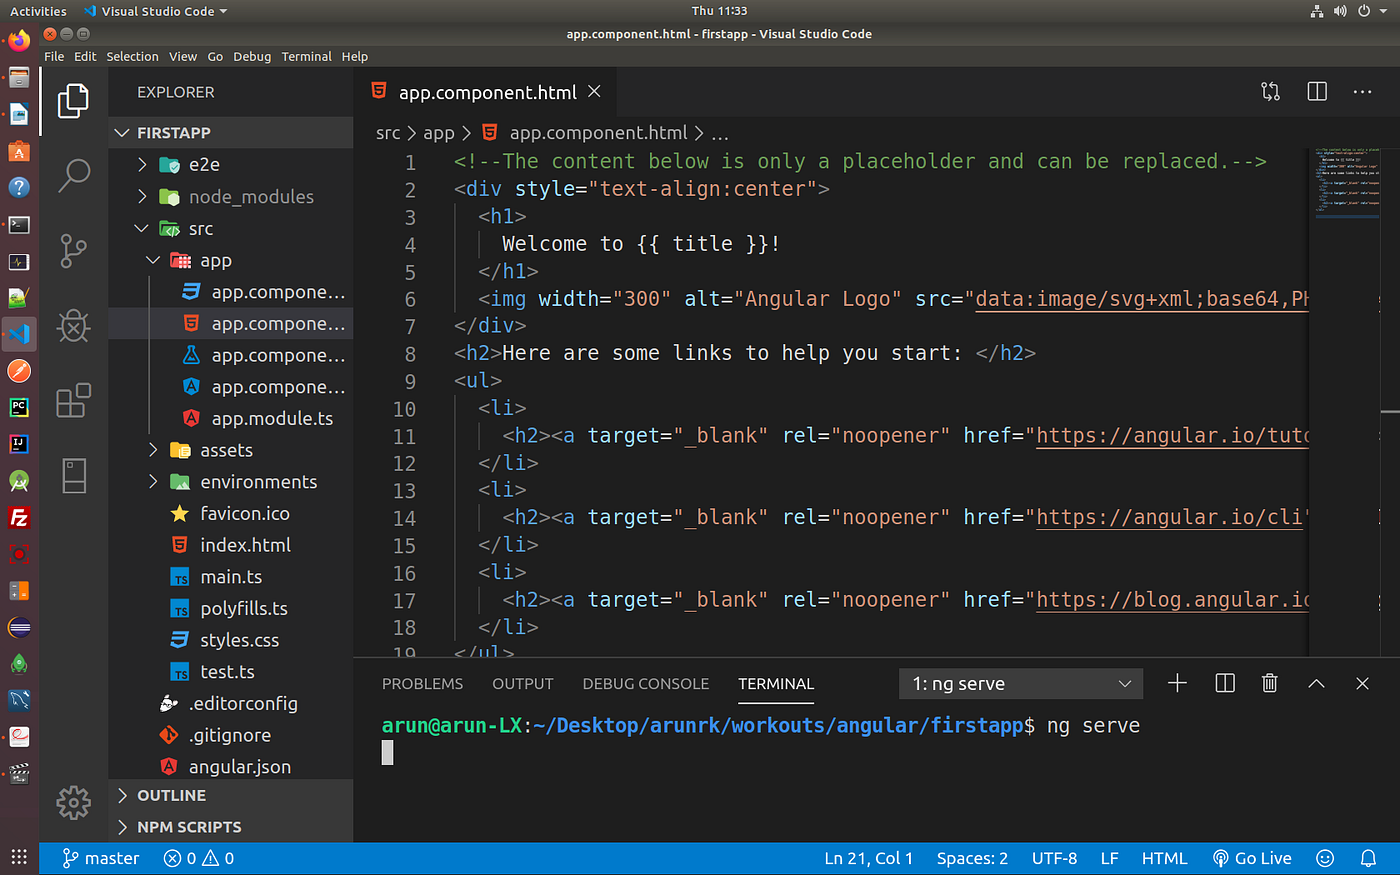Split the terminal panel
The width and height of the screenshot is (1400, 875).
pos(1224,683)
